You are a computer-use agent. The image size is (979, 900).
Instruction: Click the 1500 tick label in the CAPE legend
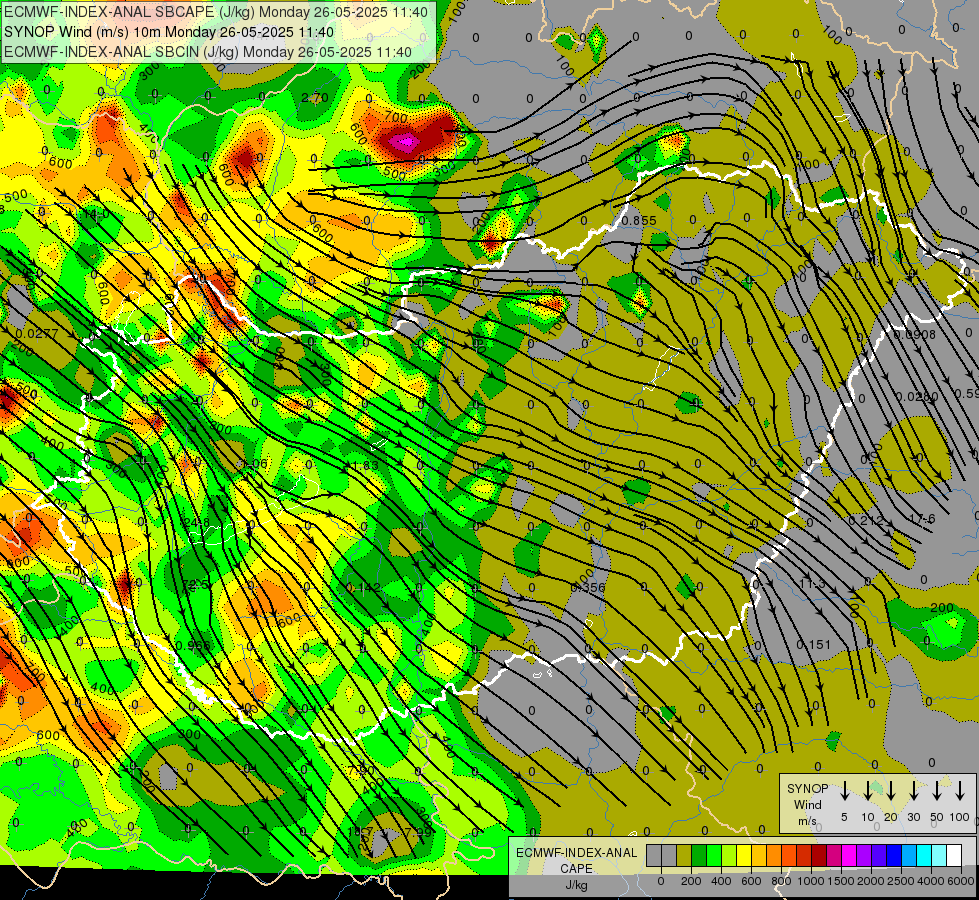[x=841, y=881]
